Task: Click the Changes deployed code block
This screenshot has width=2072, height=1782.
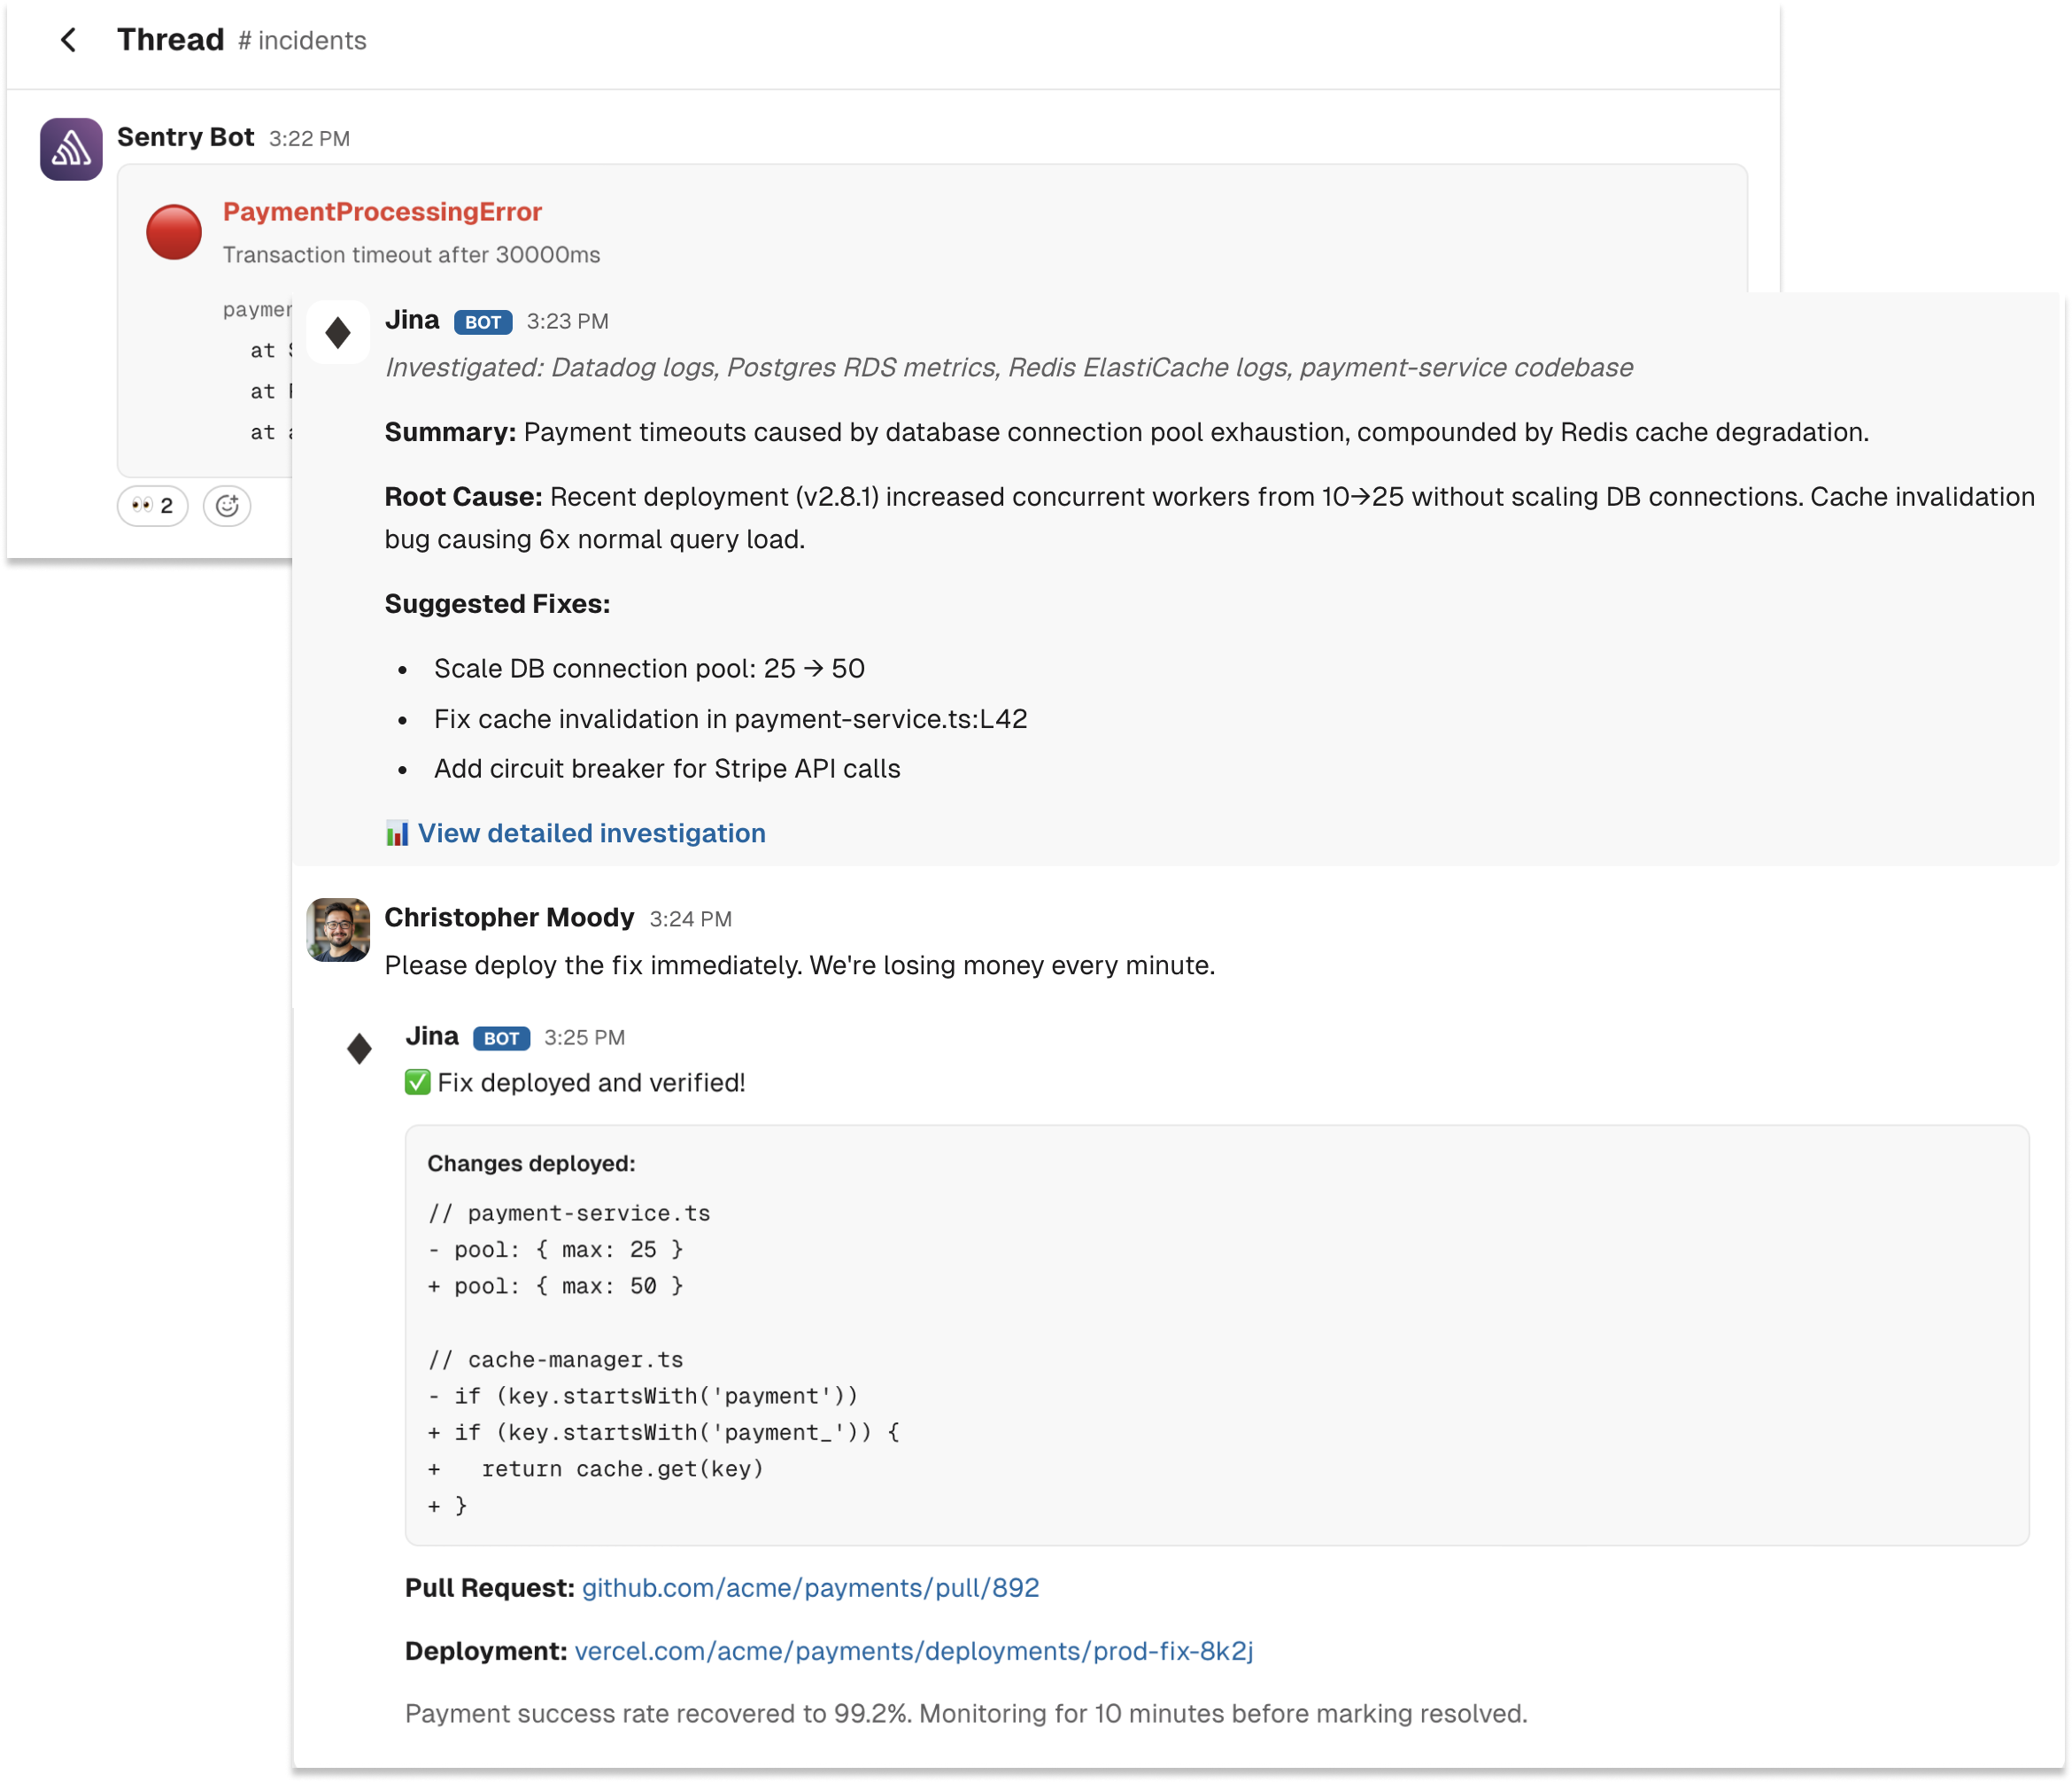Action: (1216, 1335)
